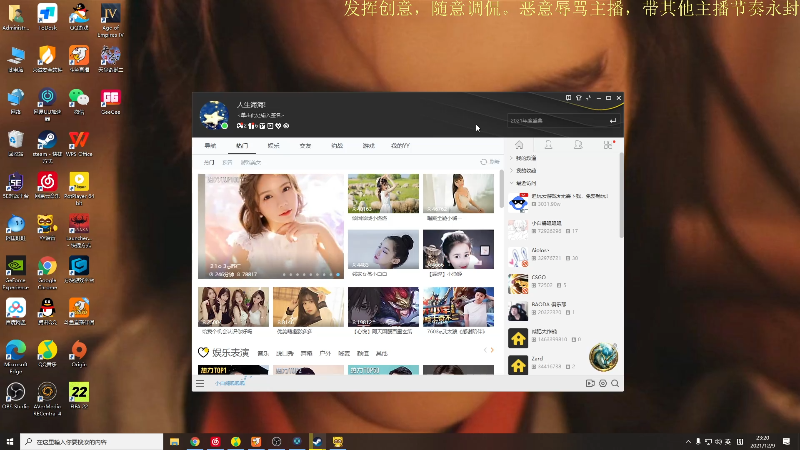Open File Explorer from the taskbar
The height and width of the screenshot is (450, 800).
click(174, 441)
